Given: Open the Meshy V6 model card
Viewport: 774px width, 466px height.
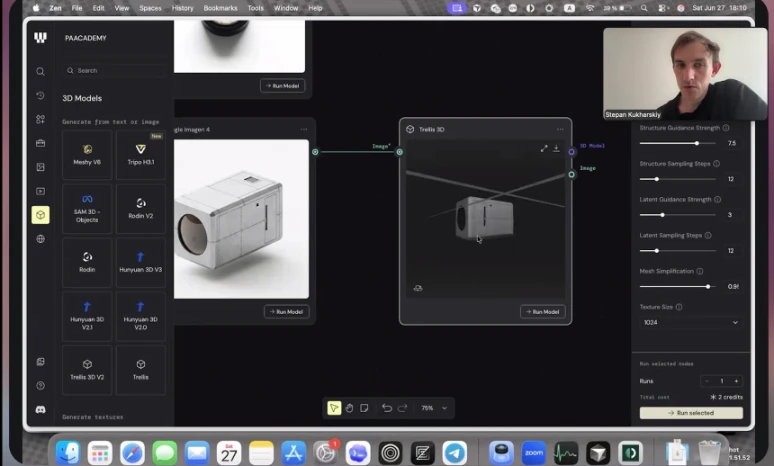Looking at the screenshot, I should click(x=87, y=155).
